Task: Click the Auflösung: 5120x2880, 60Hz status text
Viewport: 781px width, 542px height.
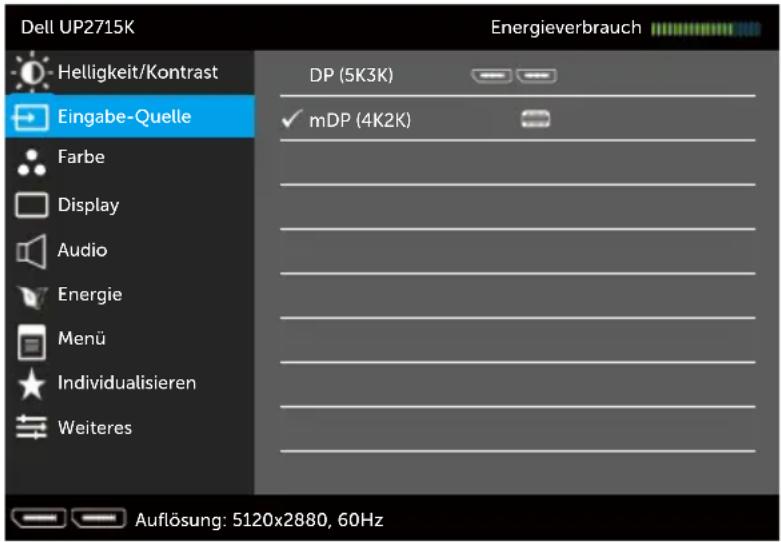Action: [259, 520]
